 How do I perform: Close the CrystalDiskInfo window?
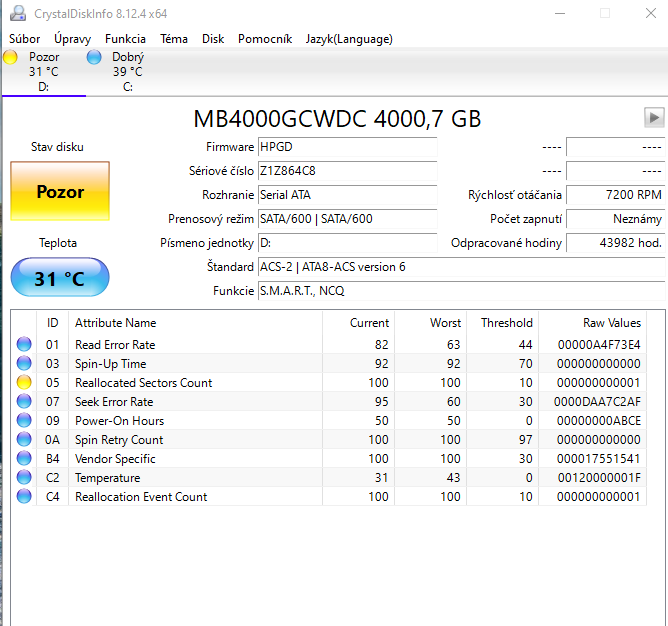point(651,13)
